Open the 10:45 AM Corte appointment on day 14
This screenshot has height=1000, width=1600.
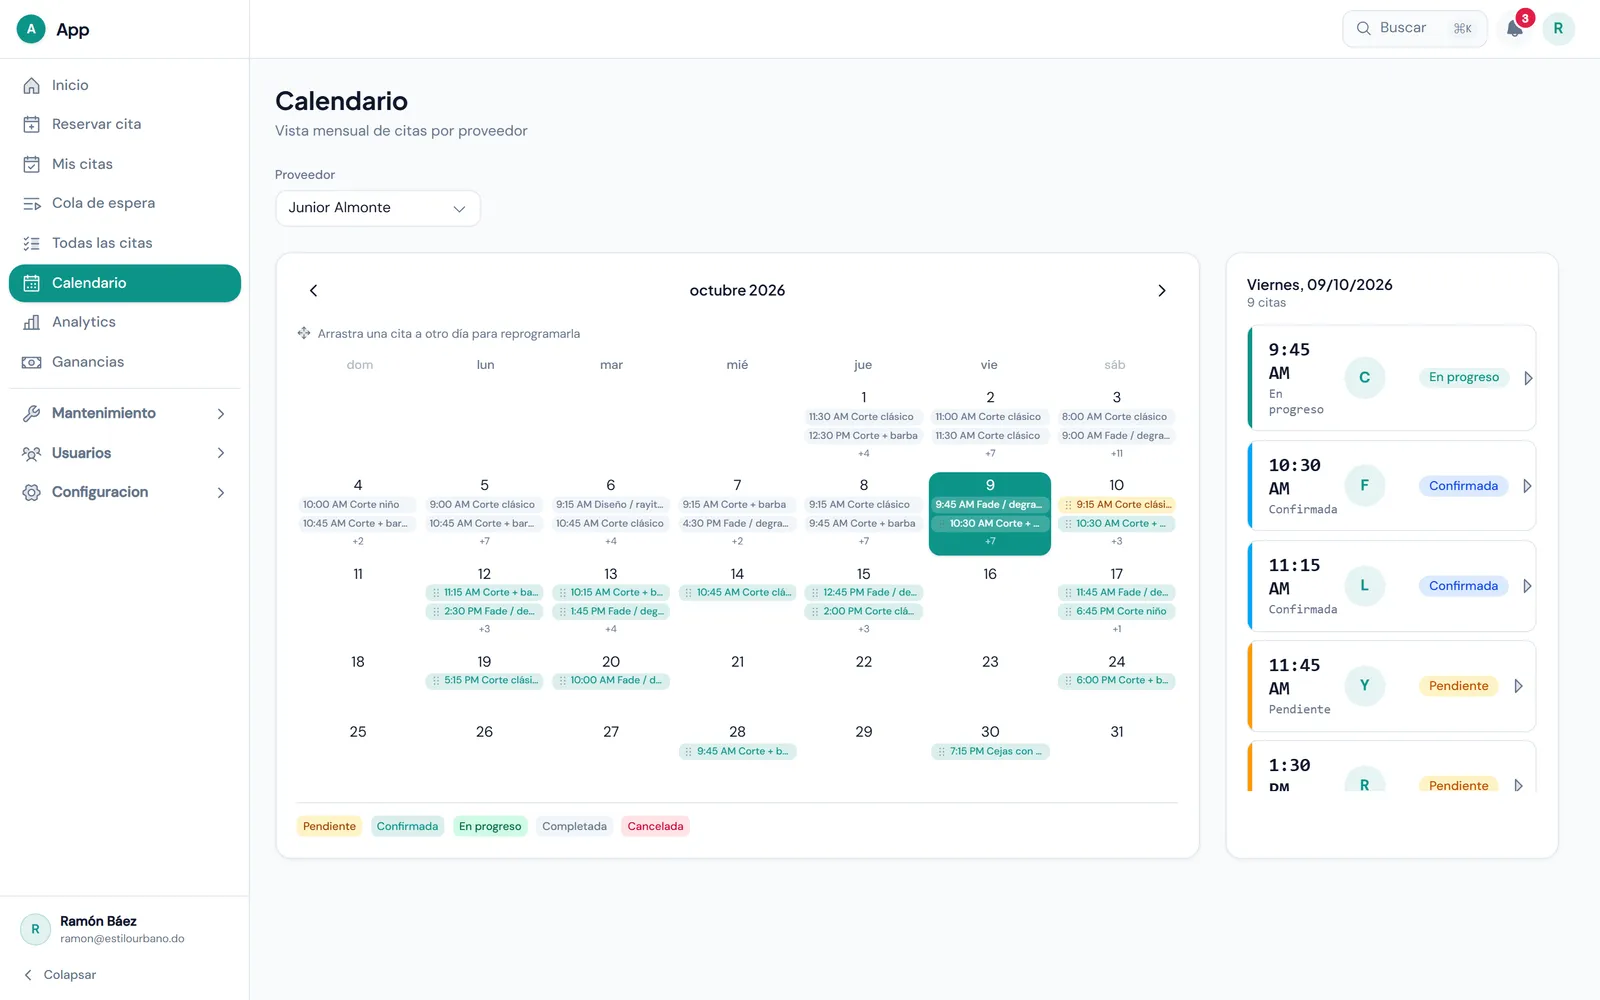[738, 593]
